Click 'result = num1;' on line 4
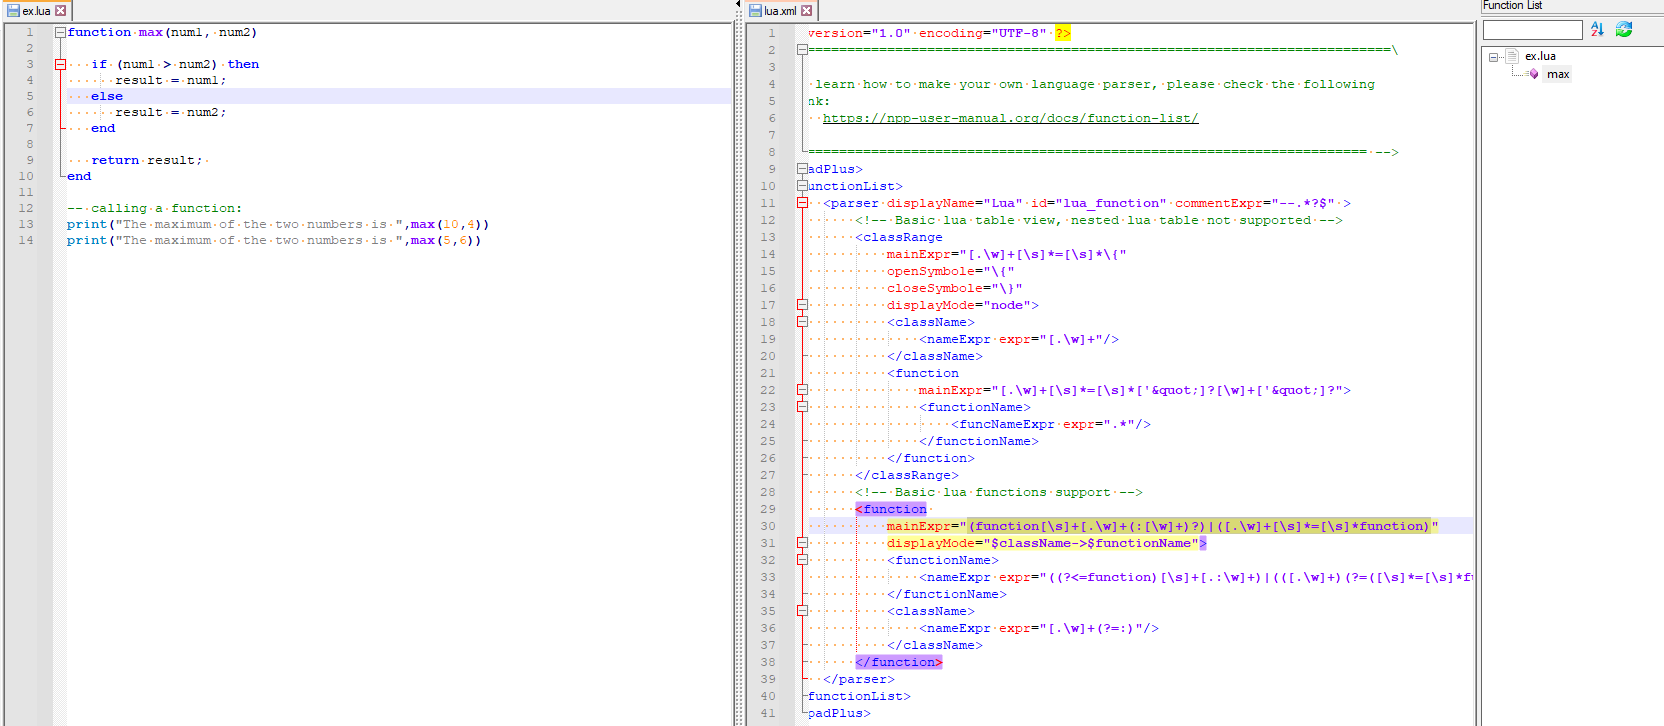This screenshot has width=1664, height=726. tap(171, 80)
